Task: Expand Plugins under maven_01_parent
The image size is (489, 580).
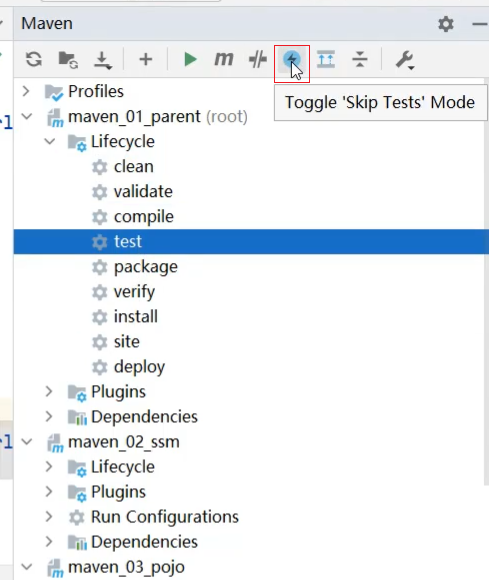Action: [x=49, y=391]
